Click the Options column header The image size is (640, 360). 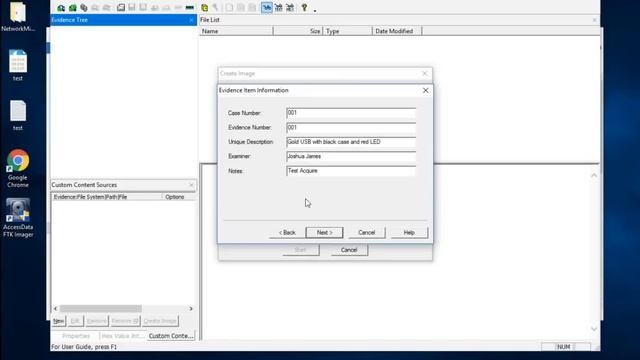(179, 197)
